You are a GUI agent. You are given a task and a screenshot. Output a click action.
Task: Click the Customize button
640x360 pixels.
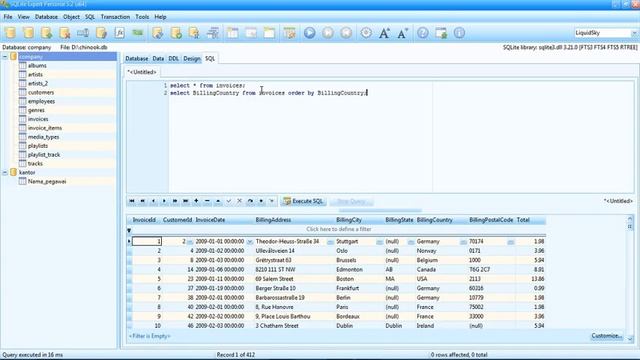click(x=607, y=336)
